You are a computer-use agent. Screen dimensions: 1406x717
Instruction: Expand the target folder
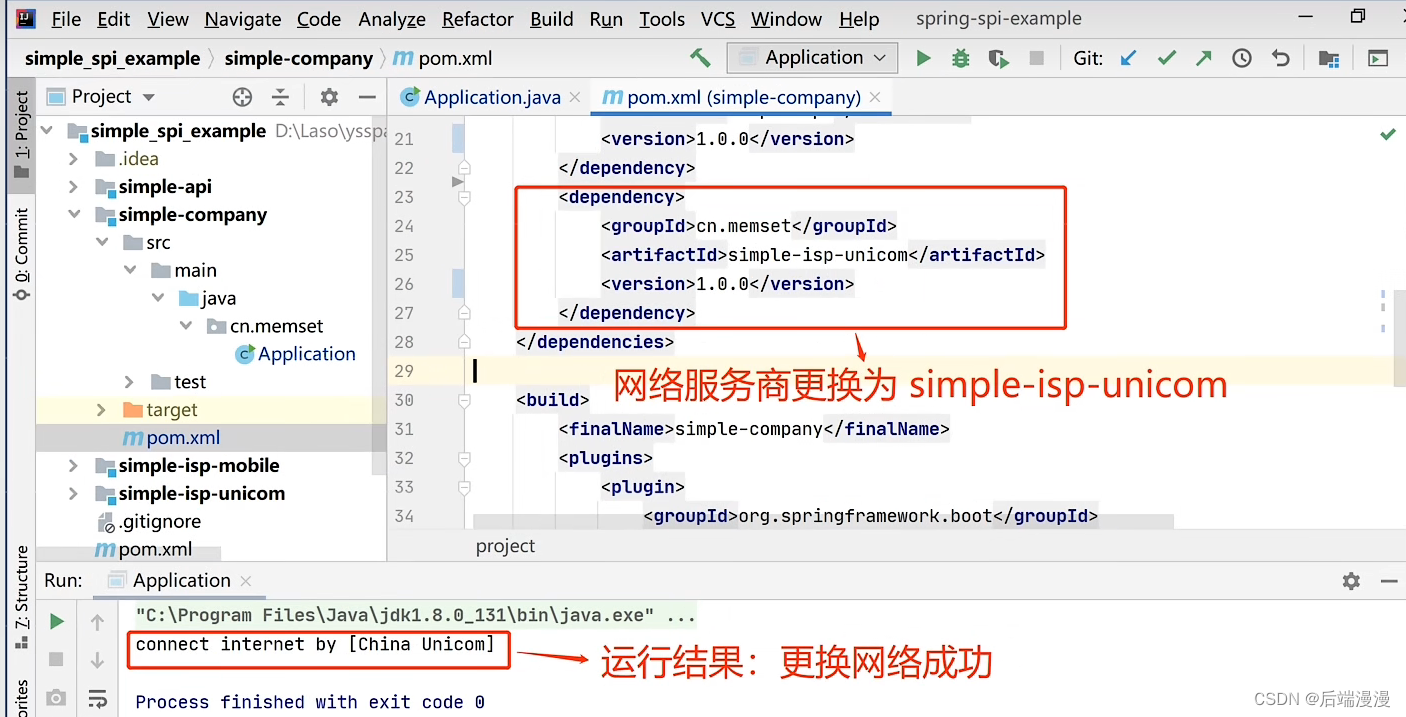tap(101, 410)
